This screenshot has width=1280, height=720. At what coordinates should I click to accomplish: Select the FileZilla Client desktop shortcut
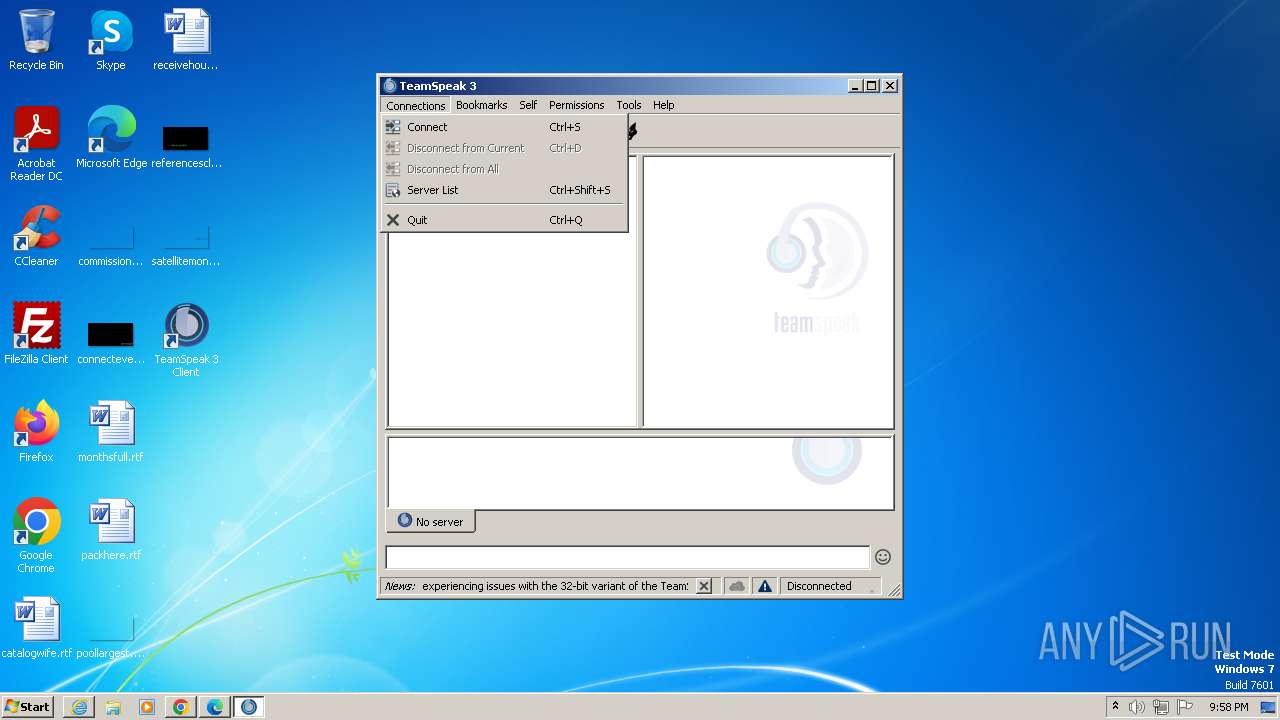click(36, 334)
